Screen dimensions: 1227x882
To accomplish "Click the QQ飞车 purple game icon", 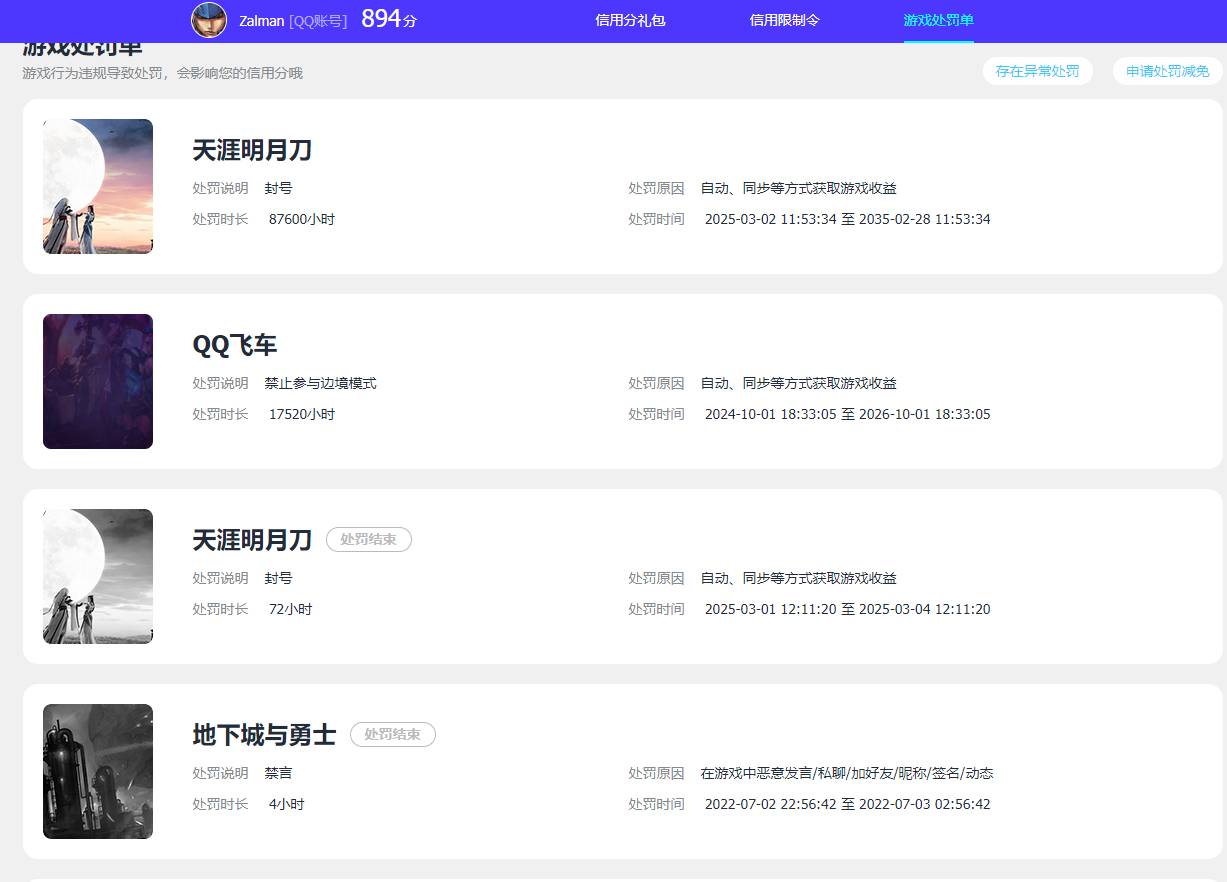I will tap(97, 381).
